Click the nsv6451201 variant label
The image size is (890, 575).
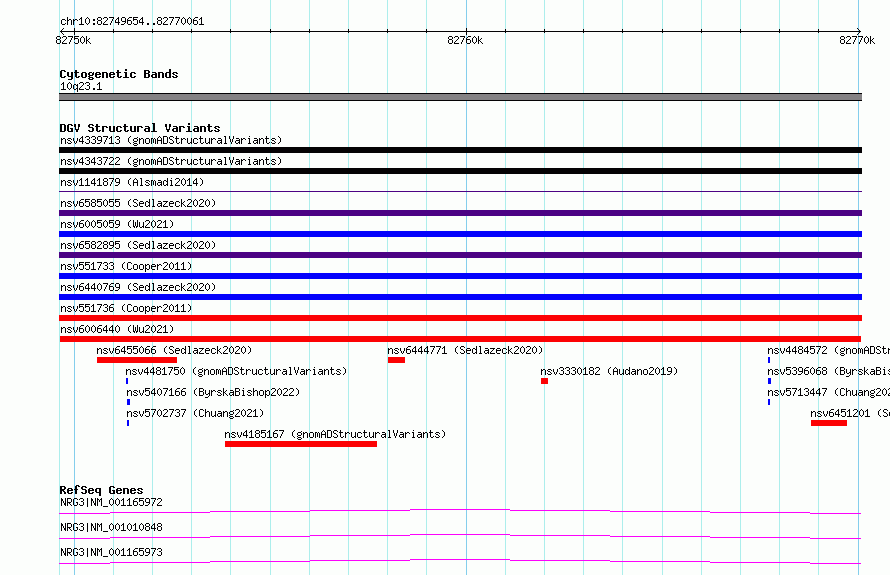[x=850, y=413]
